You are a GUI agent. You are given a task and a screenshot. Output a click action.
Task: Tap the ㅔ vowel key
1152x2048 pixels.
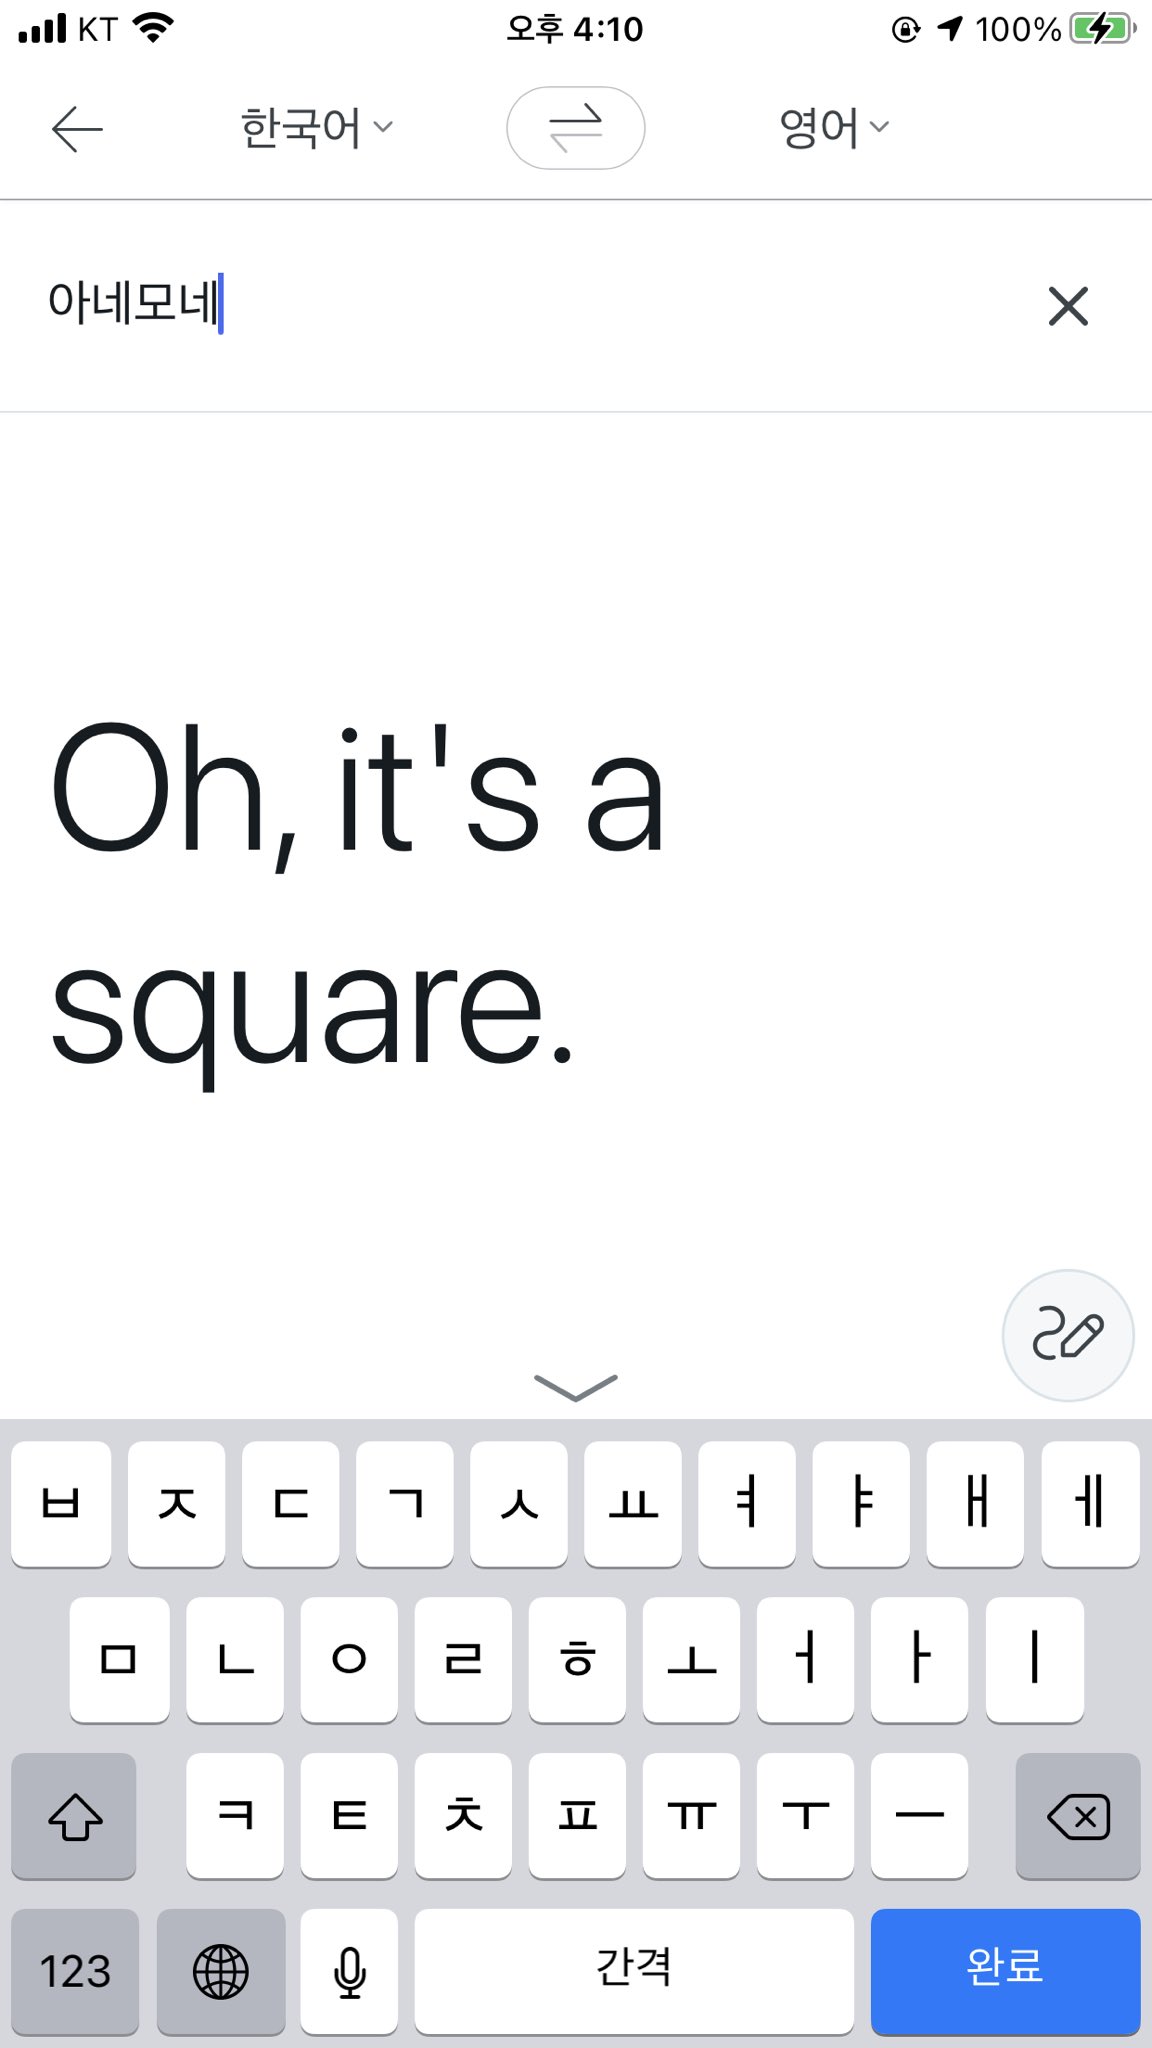(x=1090, y=1503)
